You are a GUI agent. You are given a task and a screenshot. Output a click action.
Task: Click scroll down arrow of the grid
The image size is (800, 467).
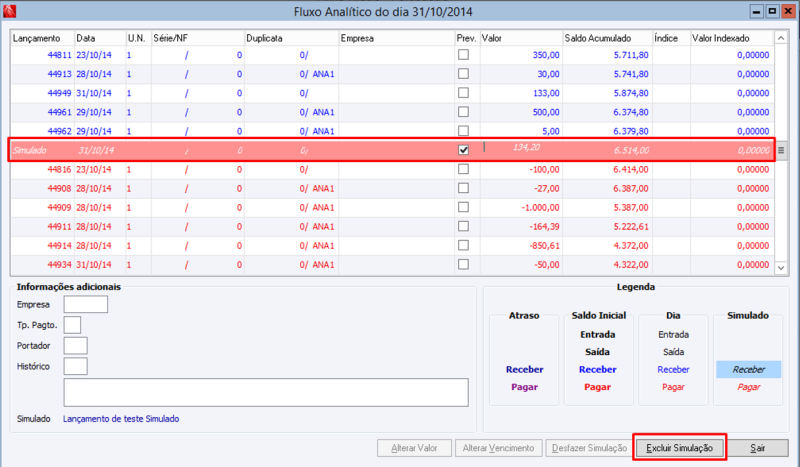(781, 267)
